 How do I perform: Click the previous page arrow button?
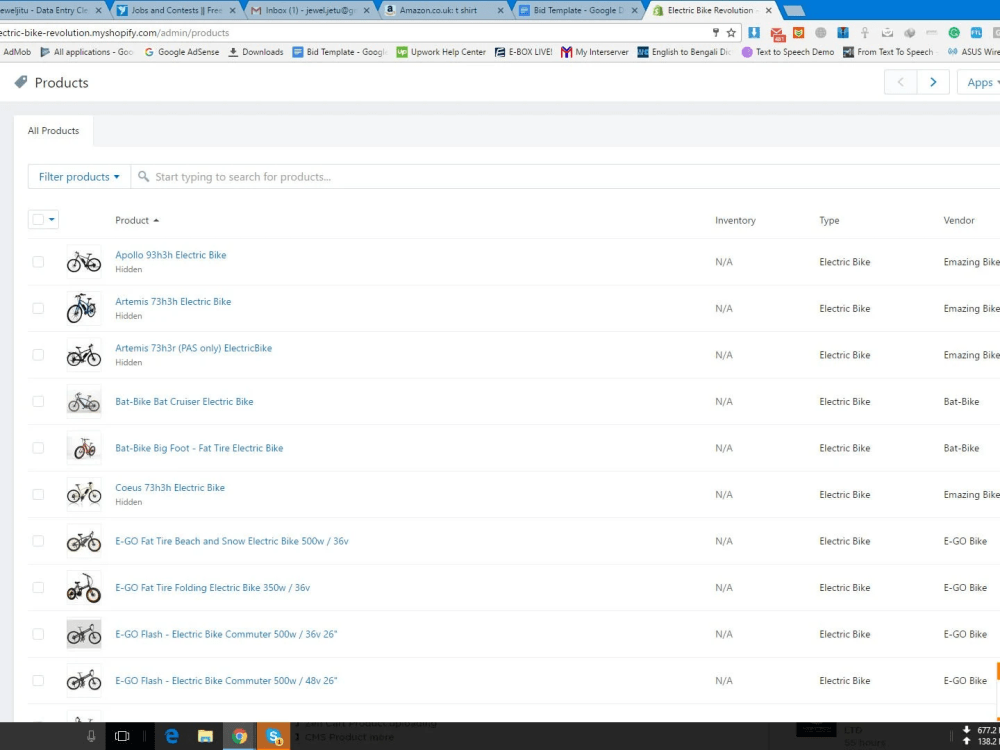tap(901, 82)
